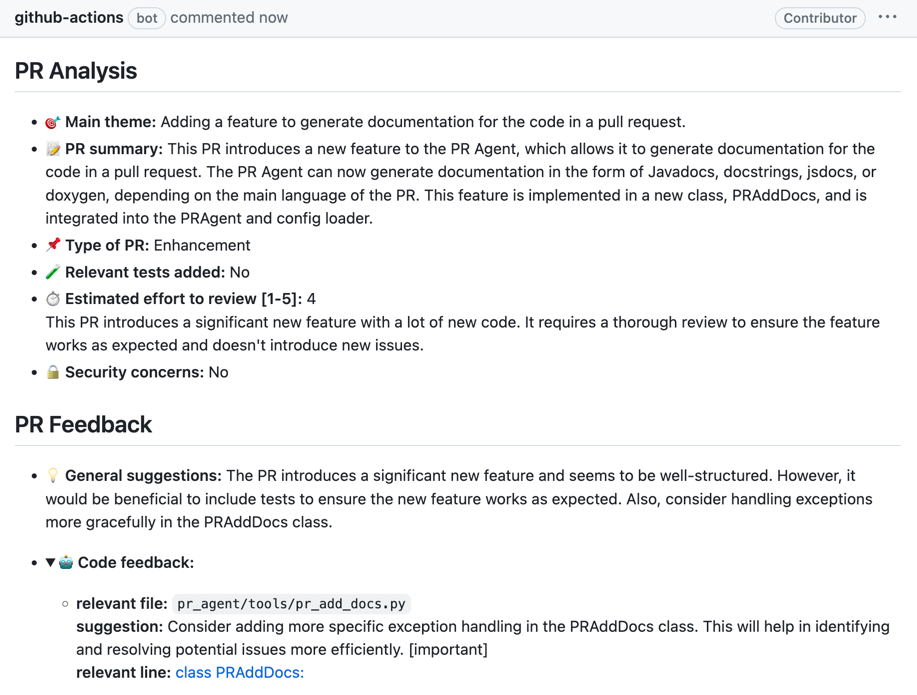Click the robot emoji beside Code feedback
Screen dimensions: 917x695
tap(66, 563)
